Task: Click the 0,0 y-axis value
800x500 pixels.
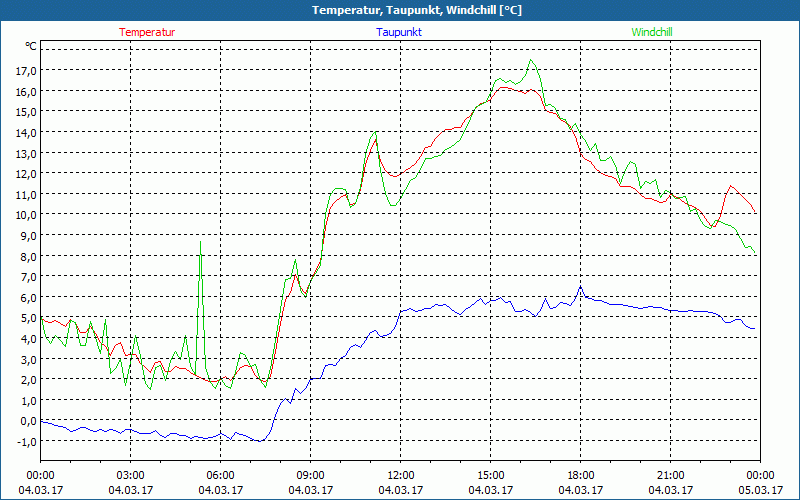Action: tap(28, 421)
